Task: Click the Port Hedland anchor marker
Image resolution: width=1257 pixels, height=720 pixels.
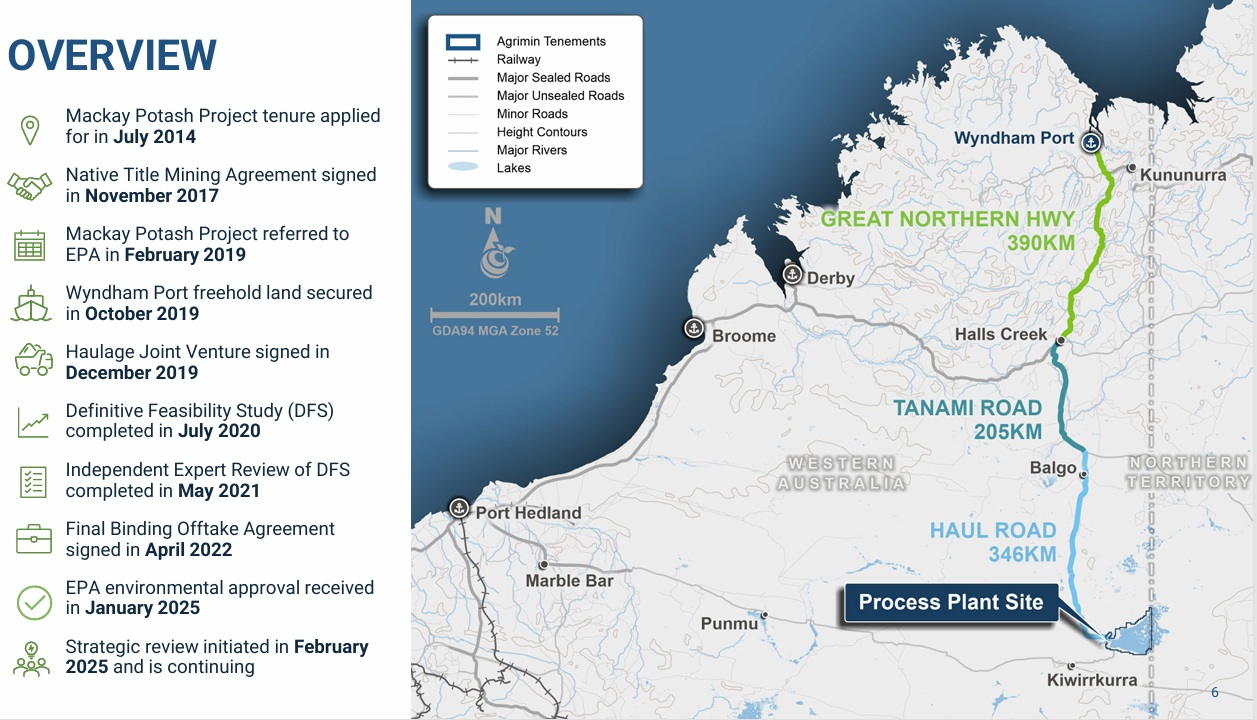Action: click(x=459, y=508)
